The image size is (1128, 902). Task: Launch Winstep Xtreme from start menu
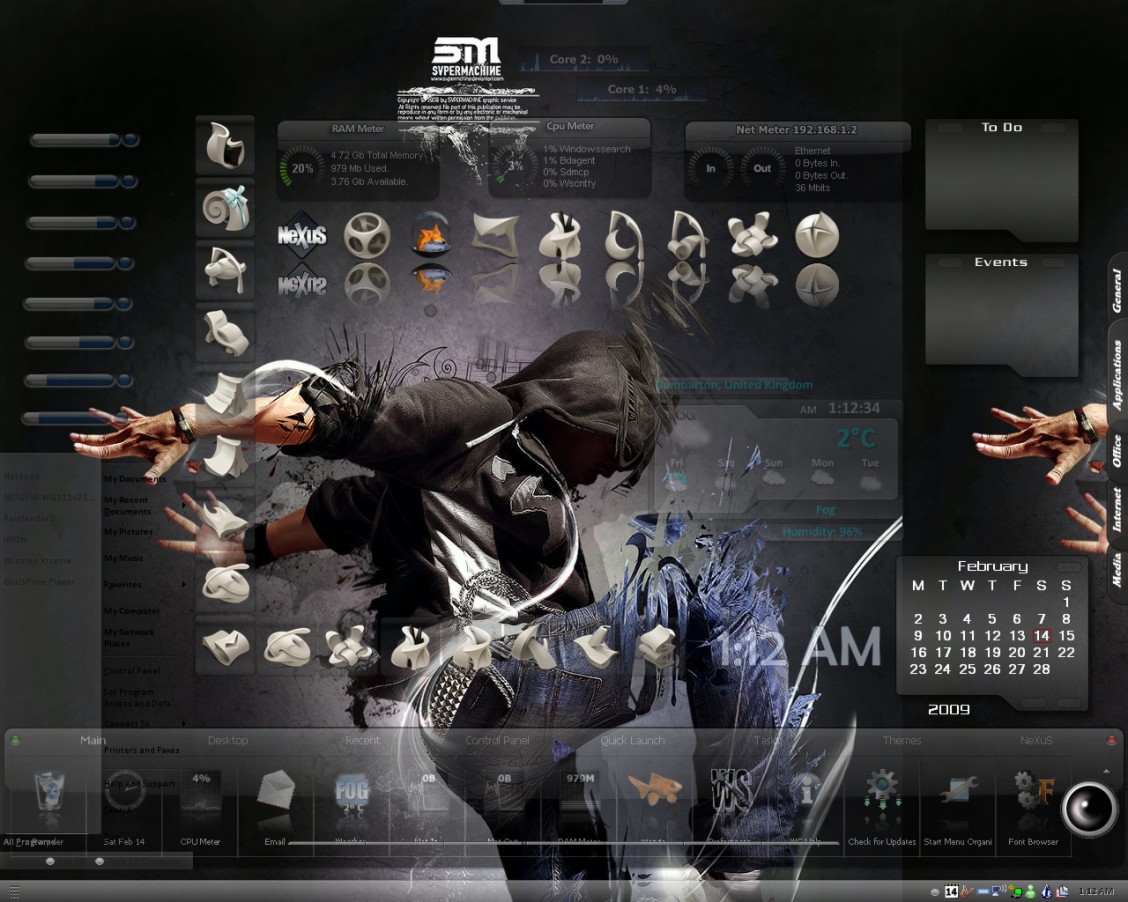point(37,560)
